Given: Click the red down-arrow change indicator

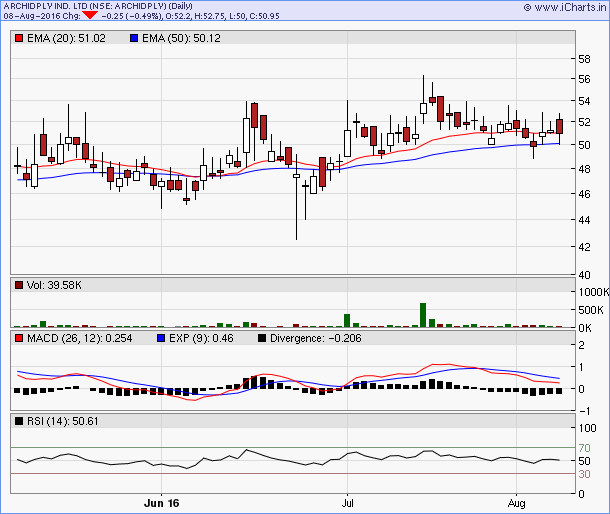Looking at the screenshot, I should coord(90,15).
